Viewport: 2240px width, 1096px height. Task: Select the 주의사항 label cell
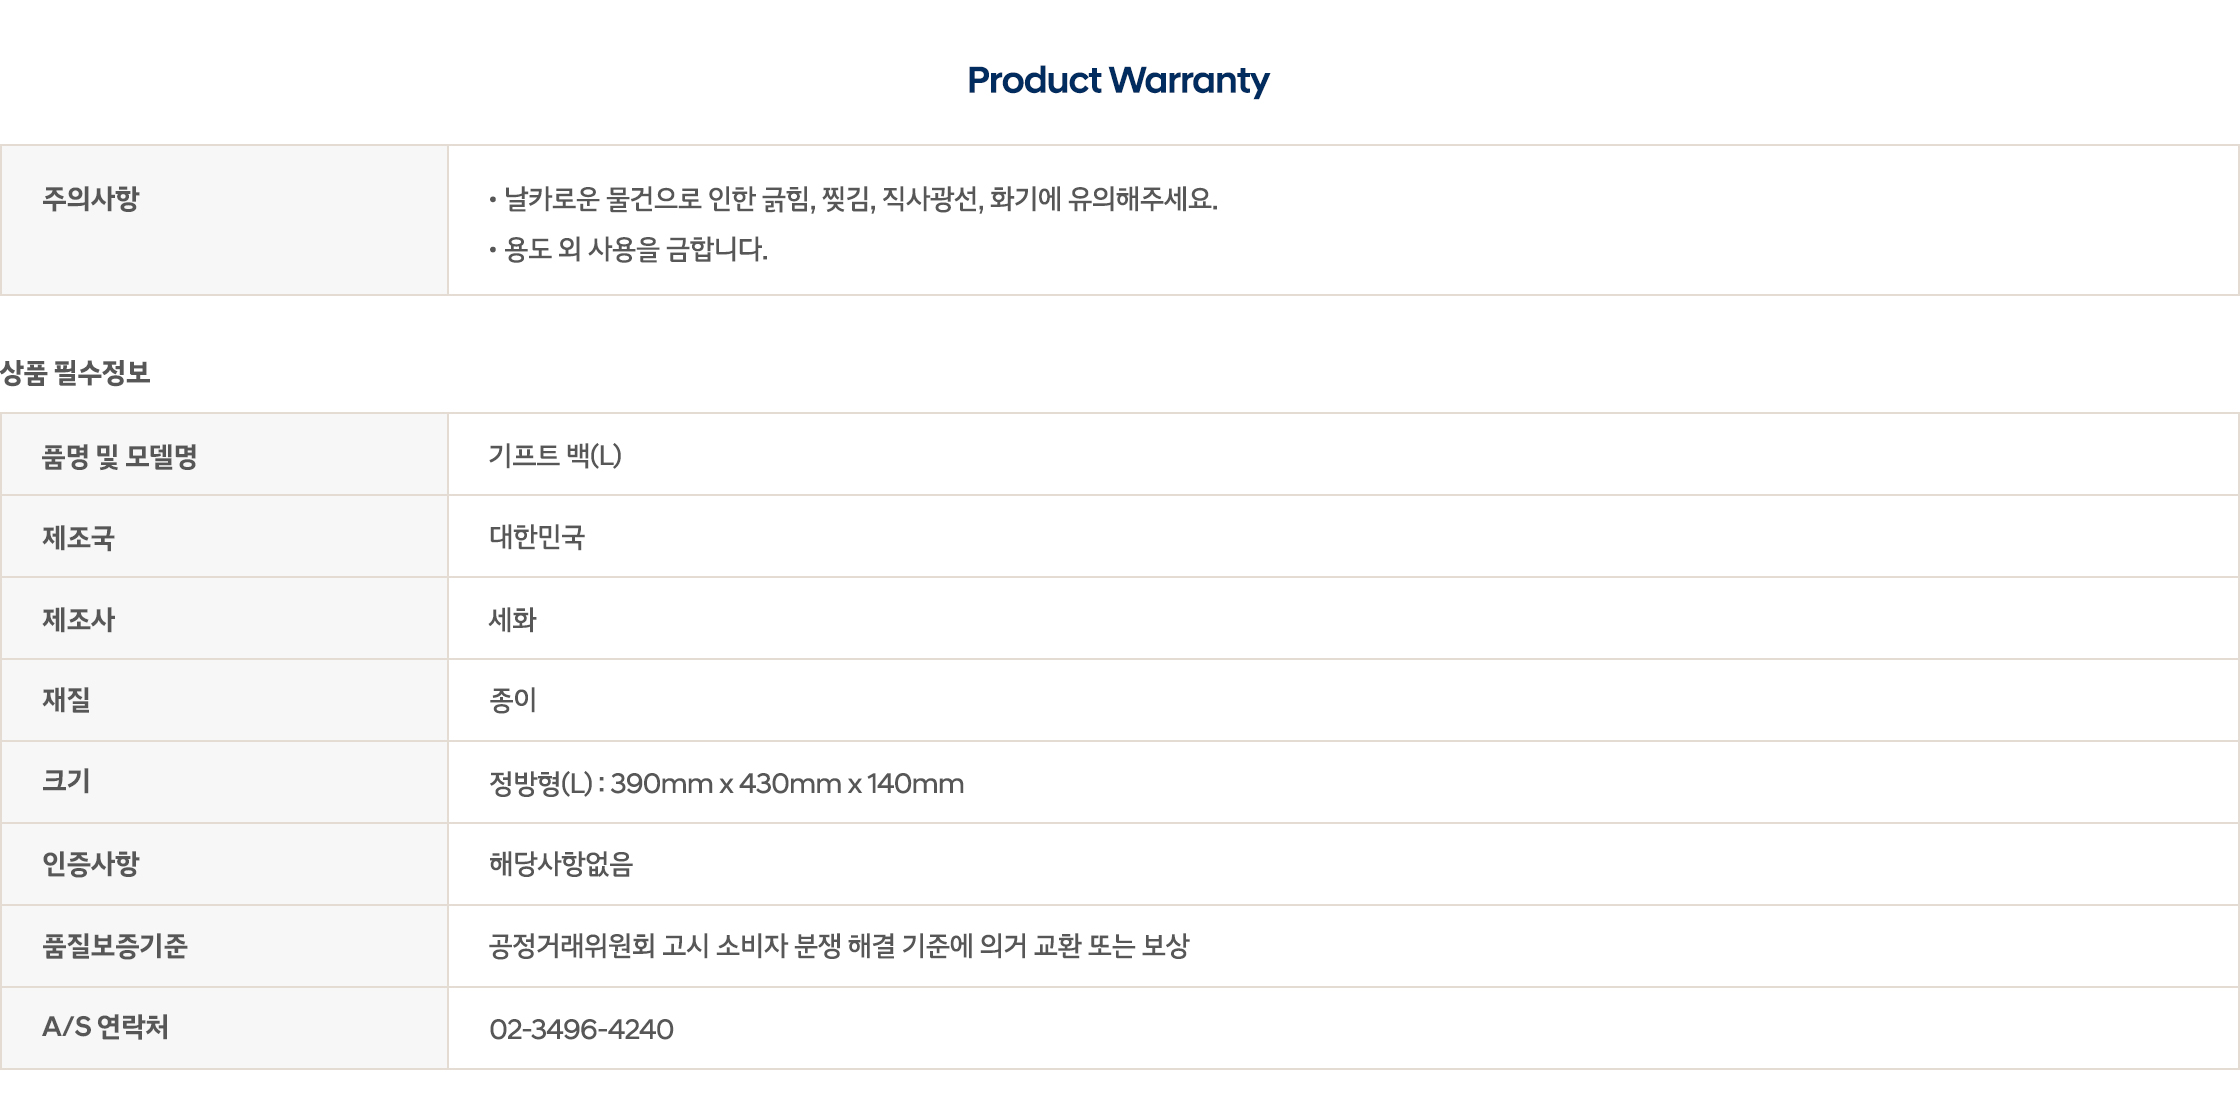pos(224,220)
